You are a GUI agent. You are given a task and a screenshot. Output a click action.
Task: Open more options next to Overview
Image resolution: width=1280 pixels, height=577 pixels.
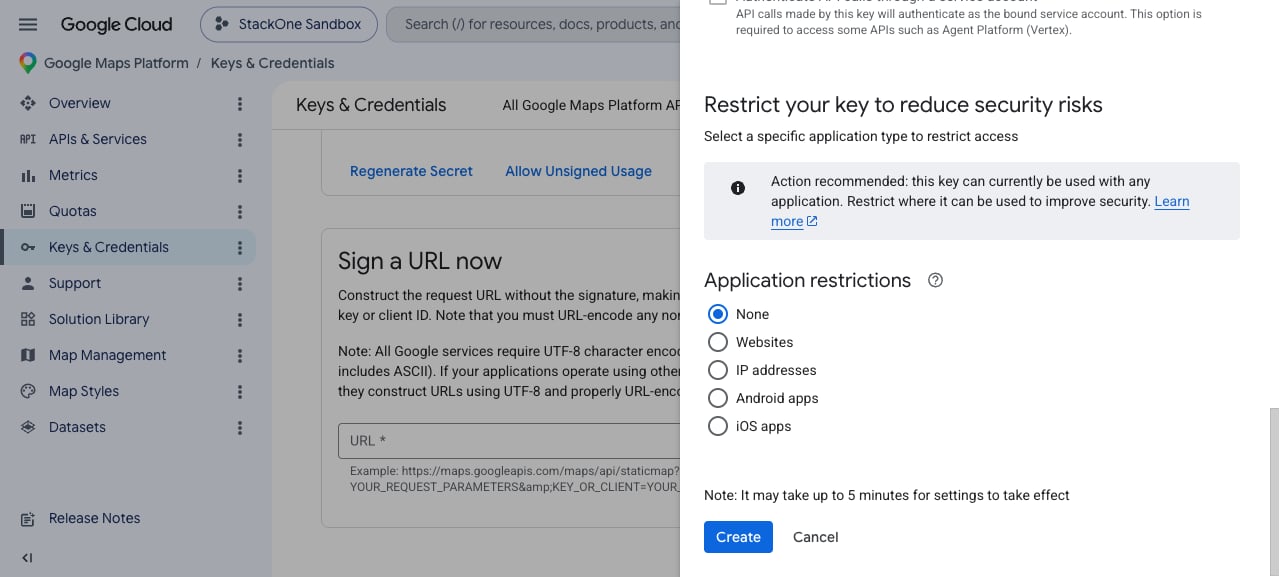point(240,103)
